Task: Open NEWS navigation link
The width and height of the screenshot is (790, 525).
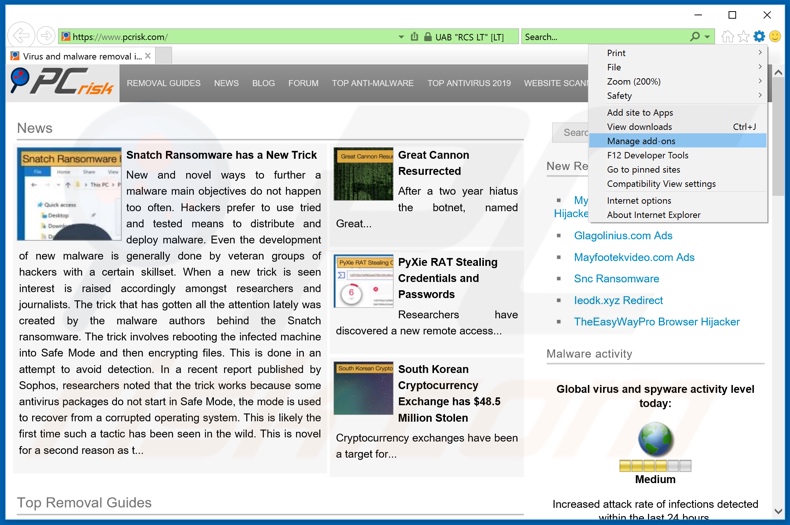Action: coord(226,83)
